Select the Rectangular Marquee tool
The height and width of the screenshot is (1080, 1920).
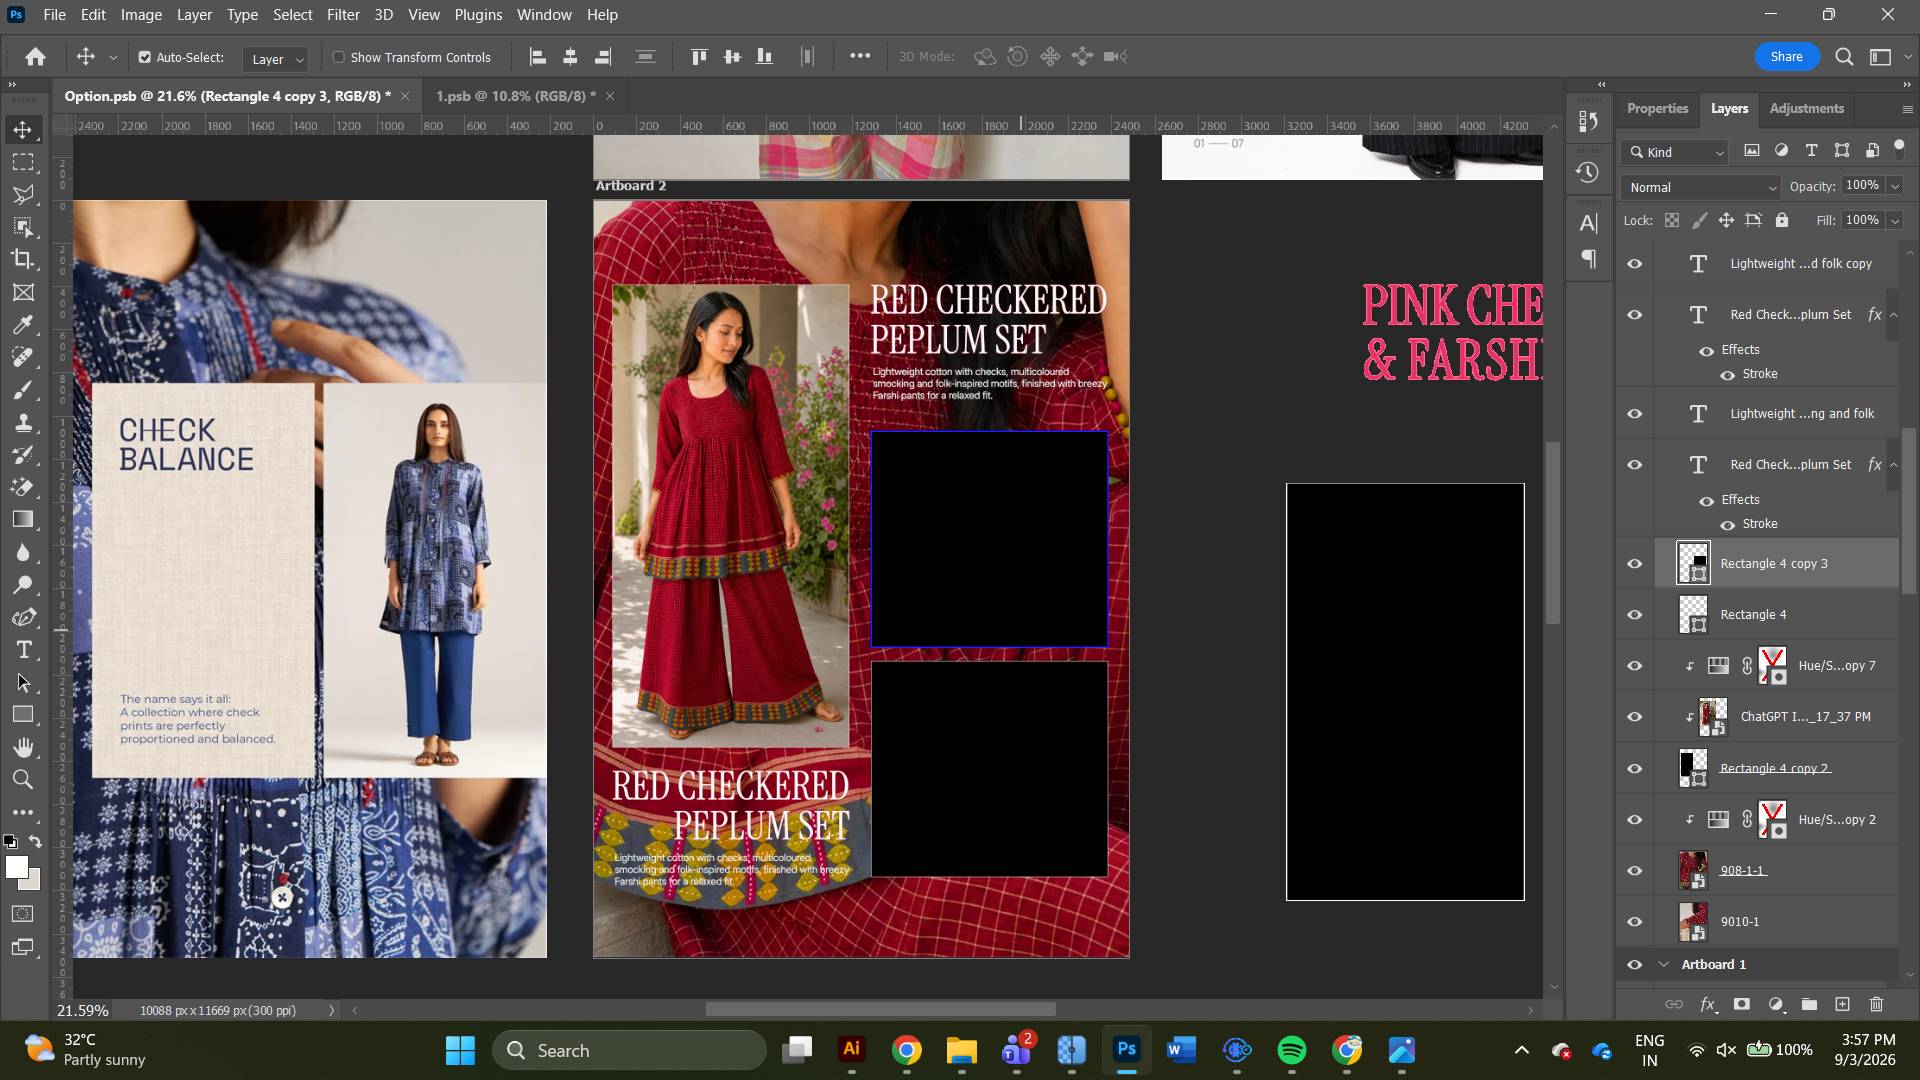point(23,162)
